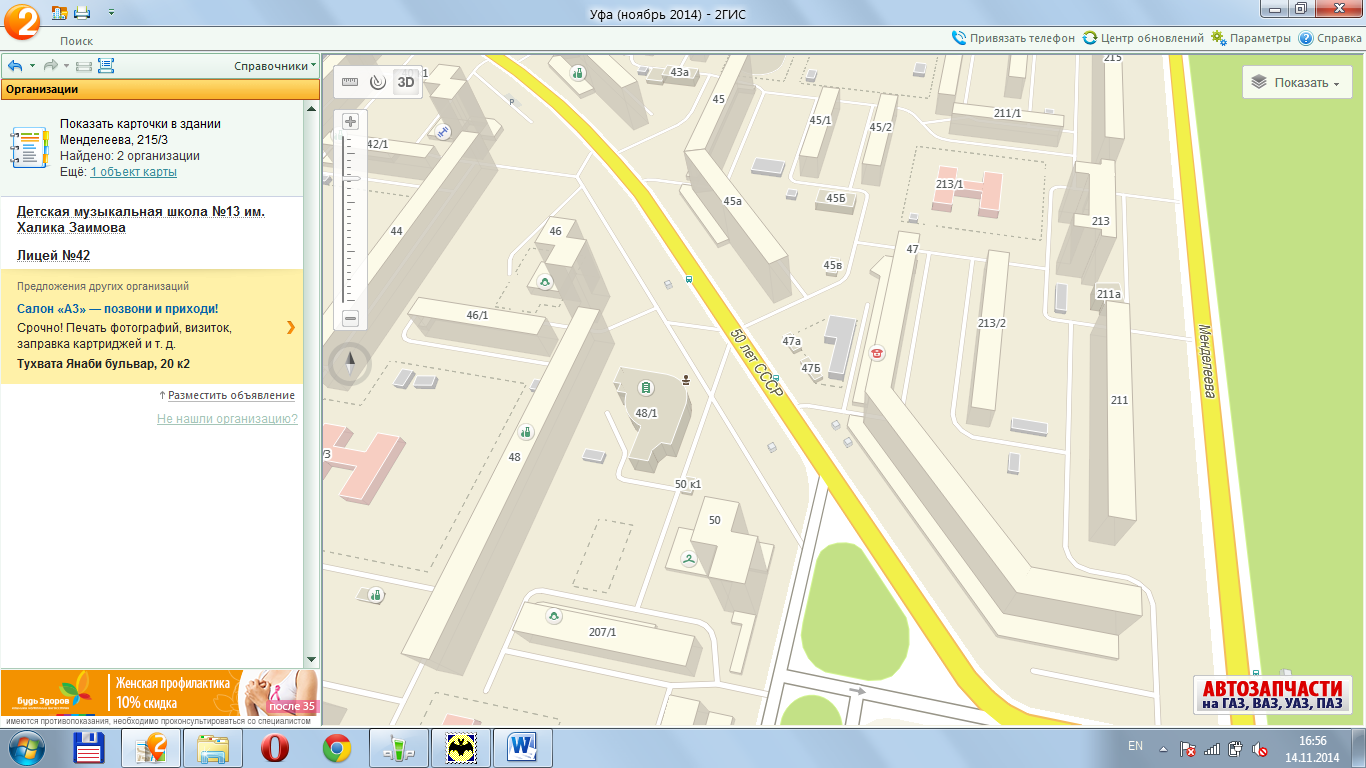This screenshot has height=768, width=1366.
Task: Click the scroll up arrow of results panel
Action: [x=311, y=109]
